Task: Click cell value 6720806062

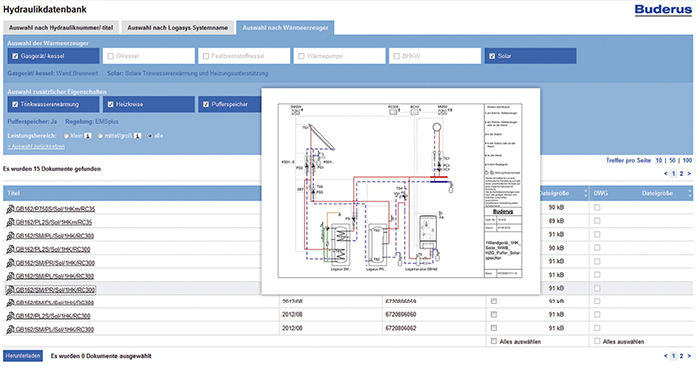Action: click(x=401, y=328)
